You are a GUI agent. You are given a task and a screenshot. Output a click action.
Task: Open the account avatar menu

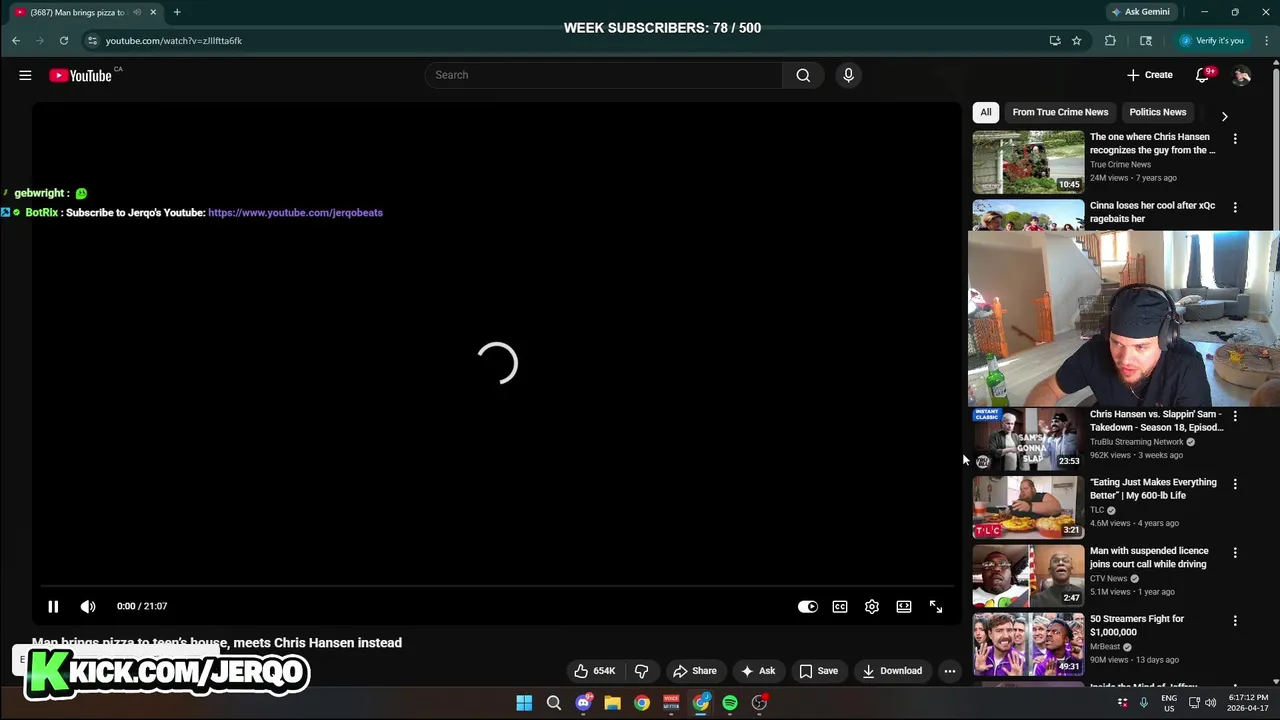pos(1241,75)
